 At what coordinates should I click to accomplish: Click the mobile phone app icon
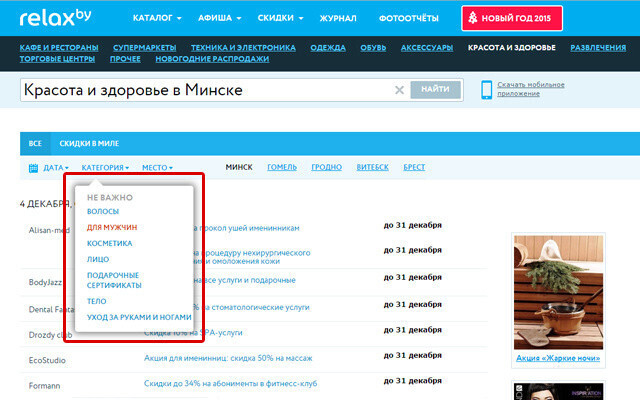[x=487, y=90]
